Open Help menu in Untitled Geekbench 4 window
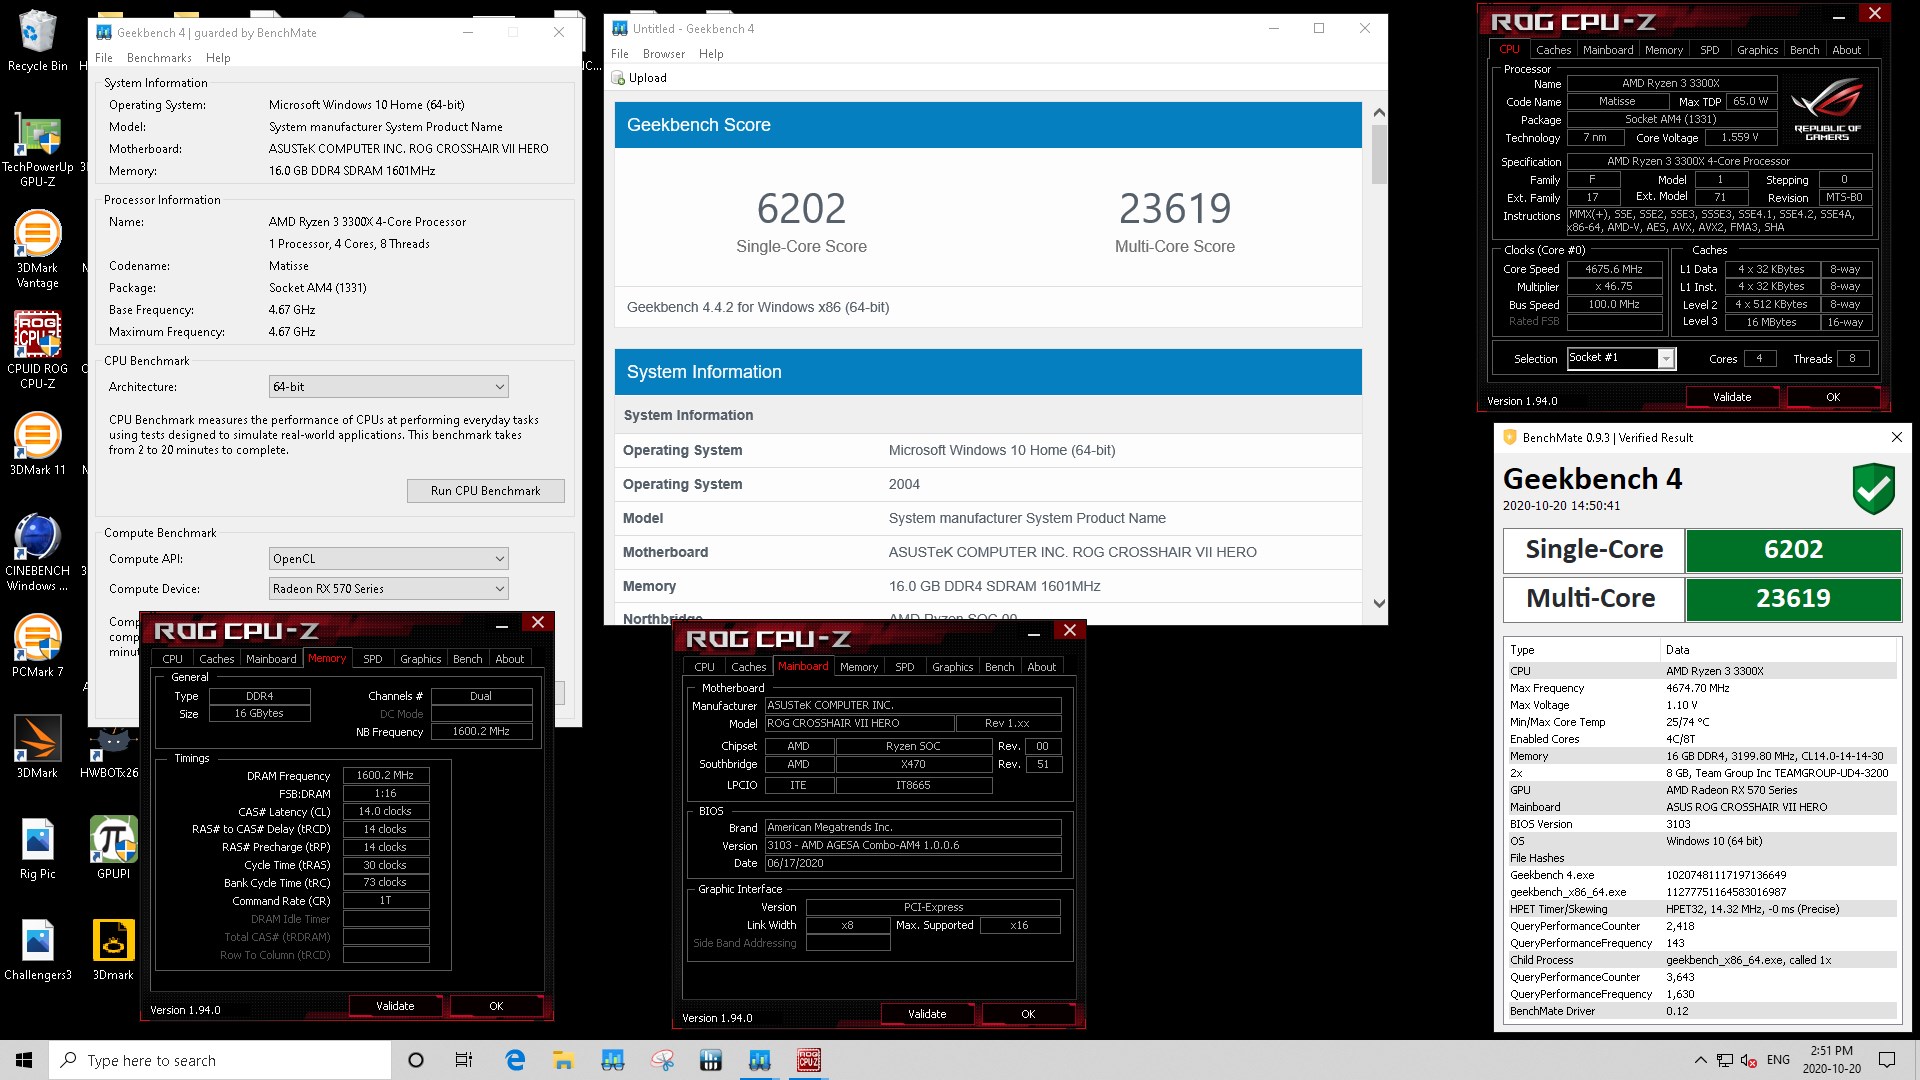 [x=711, y=54]
